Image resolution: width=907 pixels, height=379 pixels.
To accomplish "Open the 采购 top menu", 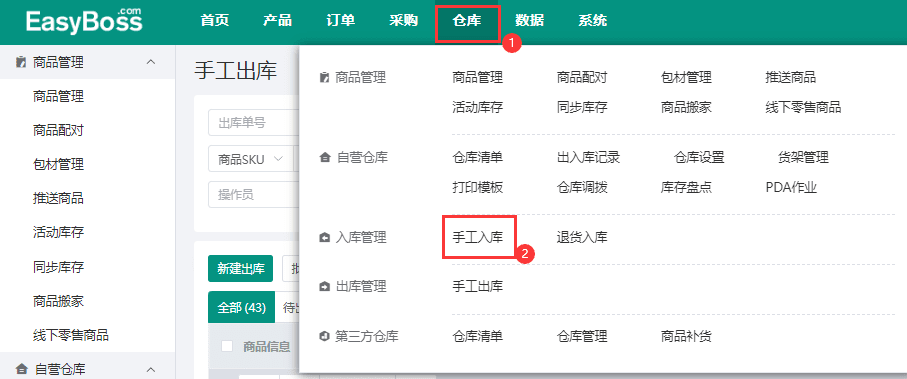I will pyautogui.click(x=403, y=21).
